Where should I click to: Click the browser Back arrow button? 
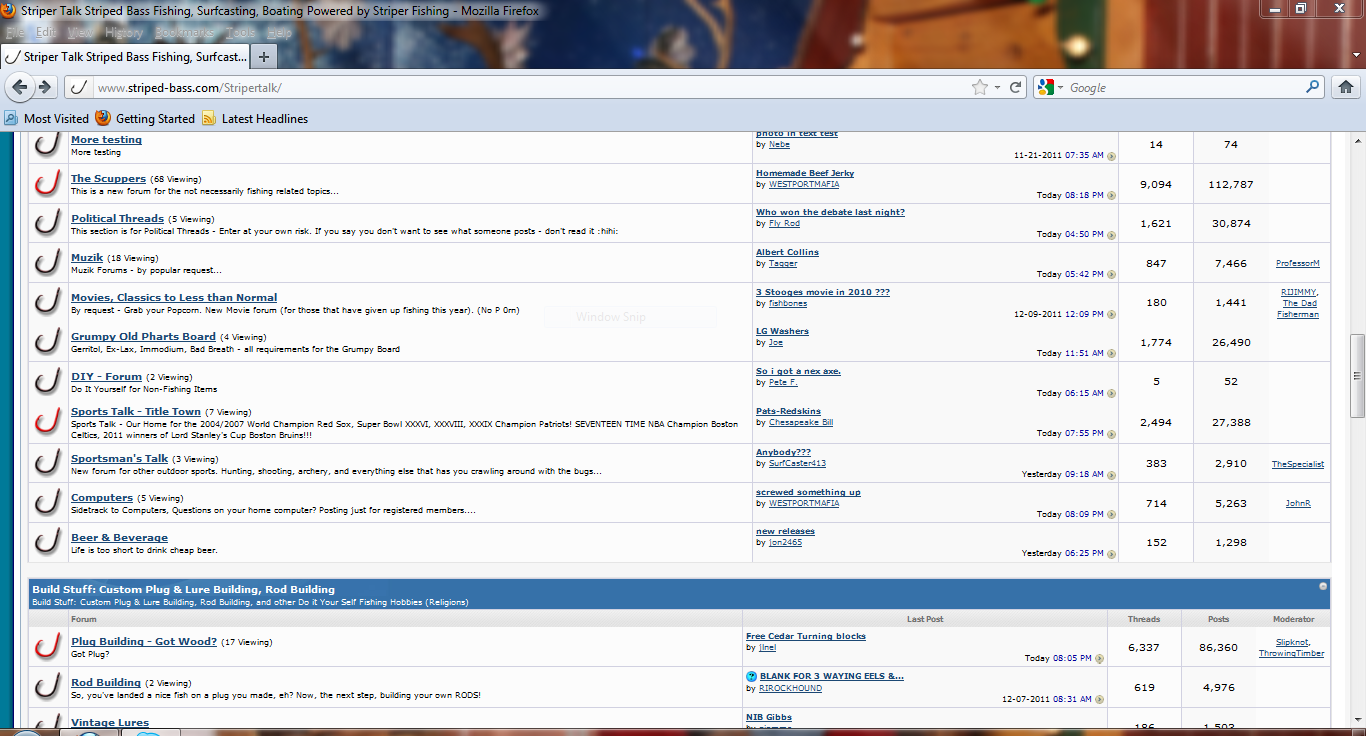click(x=20, y=87)
